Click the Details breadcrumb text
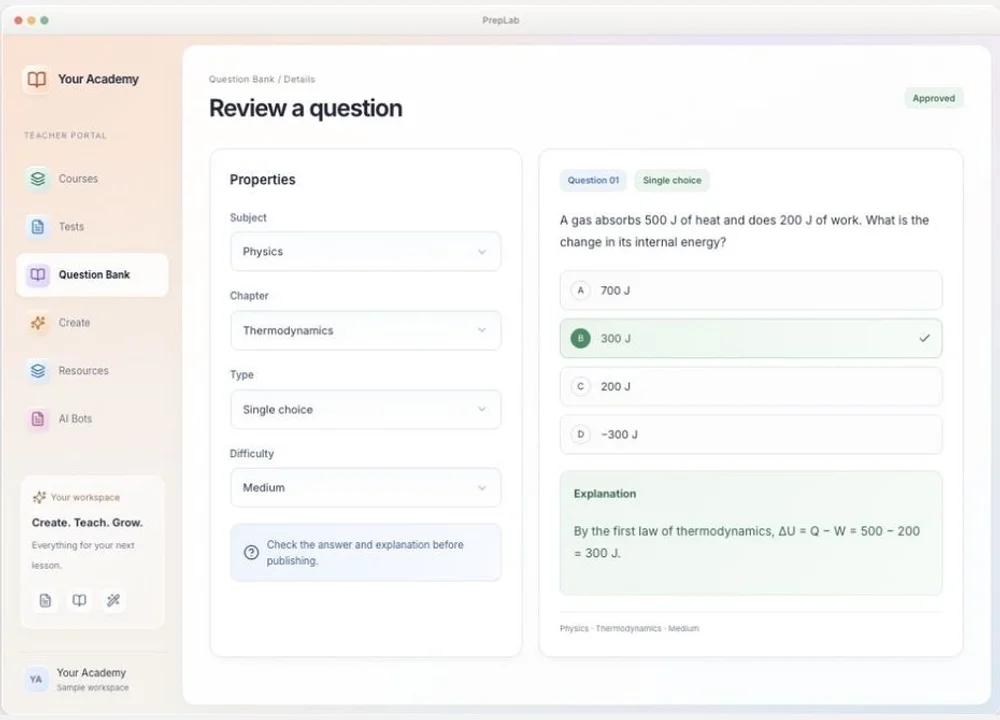The image size is (1000, 720). click(299, 79)
